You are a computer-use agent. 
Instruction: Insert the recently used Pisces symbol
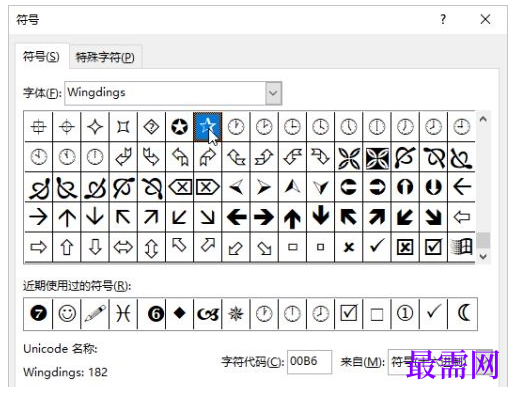pyautogui.click(x=123, y=313)
